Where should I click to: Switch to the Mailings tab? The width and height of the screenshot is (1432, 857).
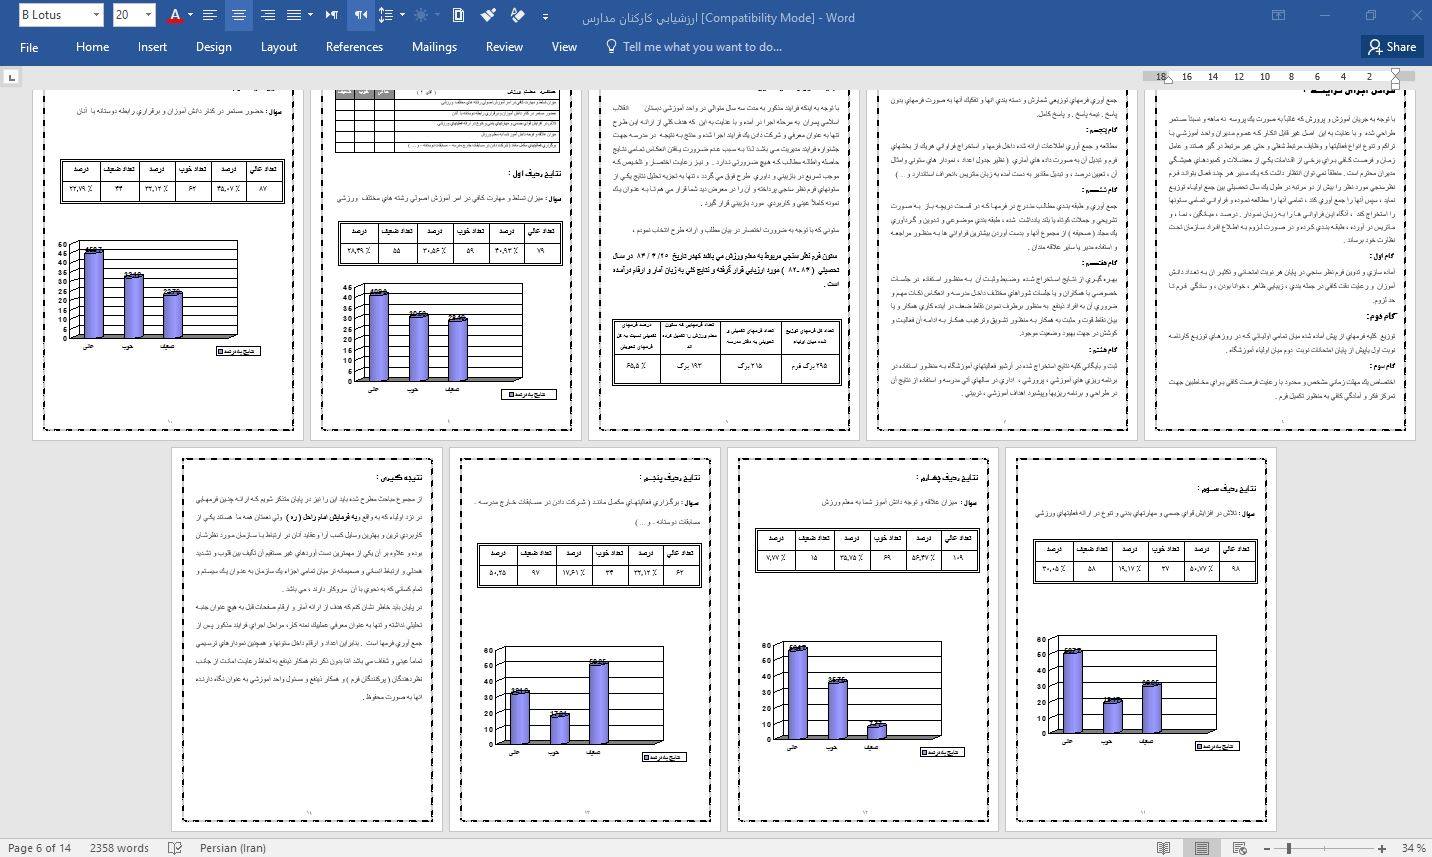434,47
